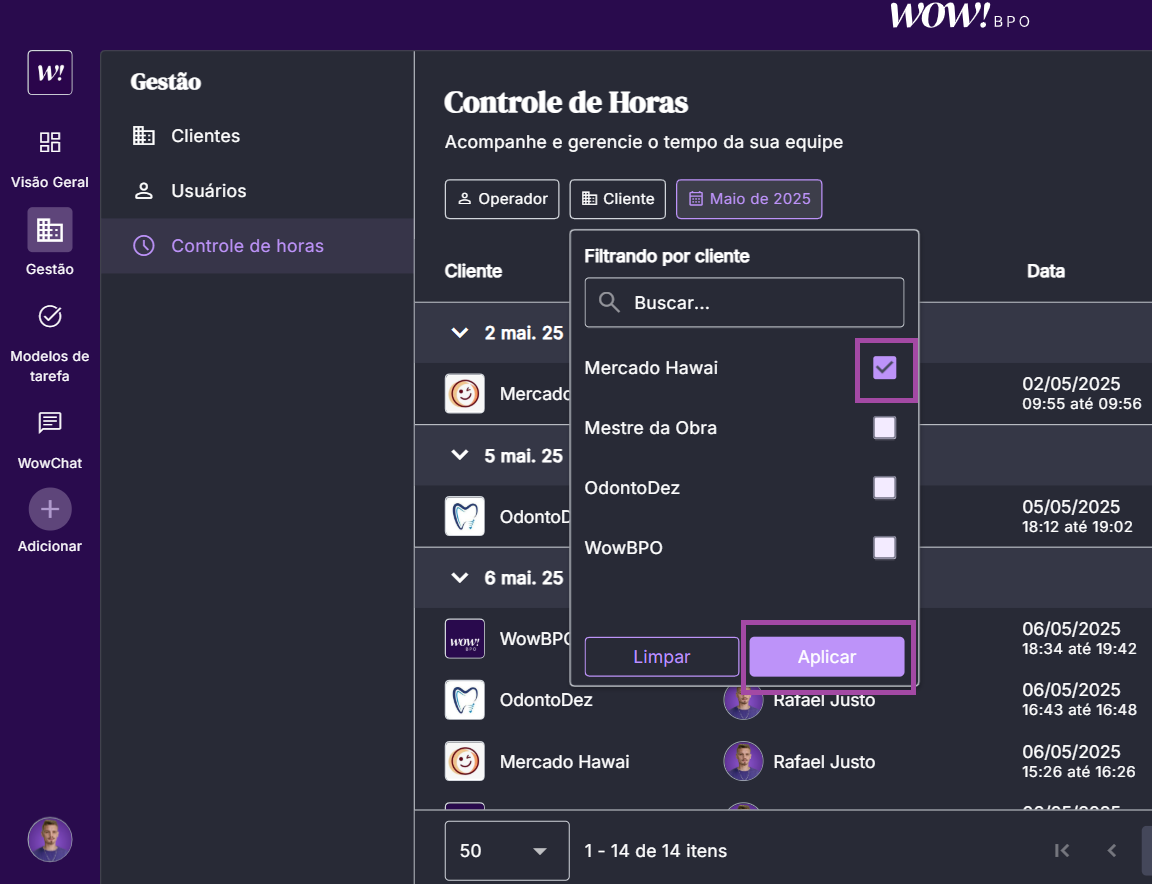Check the OdontoDez filter checkbox

[x=885, y=488]
